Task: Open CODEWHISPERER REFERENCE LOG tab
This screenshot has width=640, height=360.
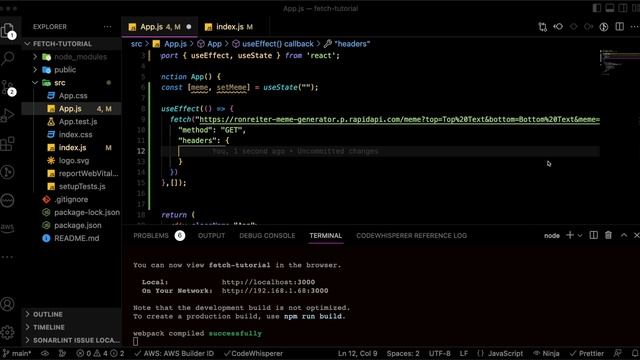Action: point(411,236)
